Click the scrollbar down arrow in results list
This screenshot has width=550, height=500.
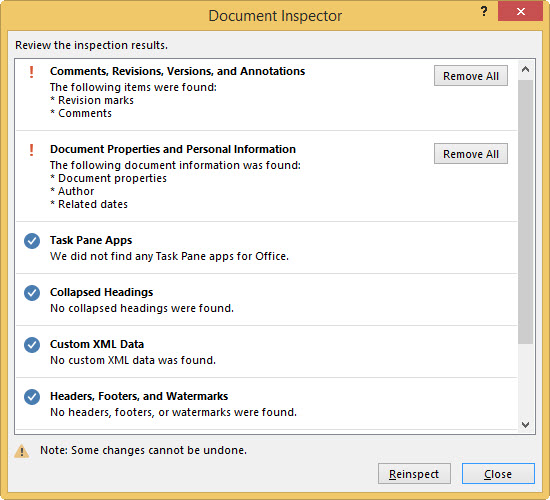[x=525, y=425]
